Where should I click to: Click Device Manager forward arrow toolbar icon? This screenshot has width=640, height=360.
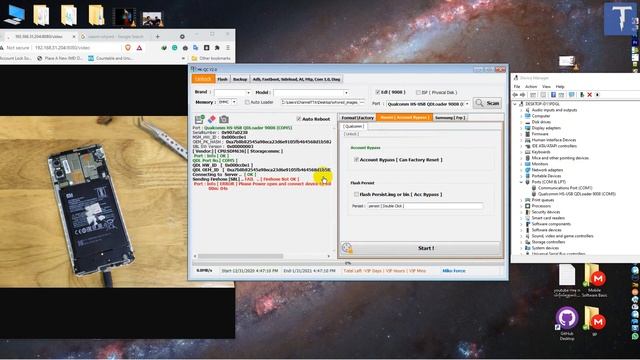click(522, 95)
